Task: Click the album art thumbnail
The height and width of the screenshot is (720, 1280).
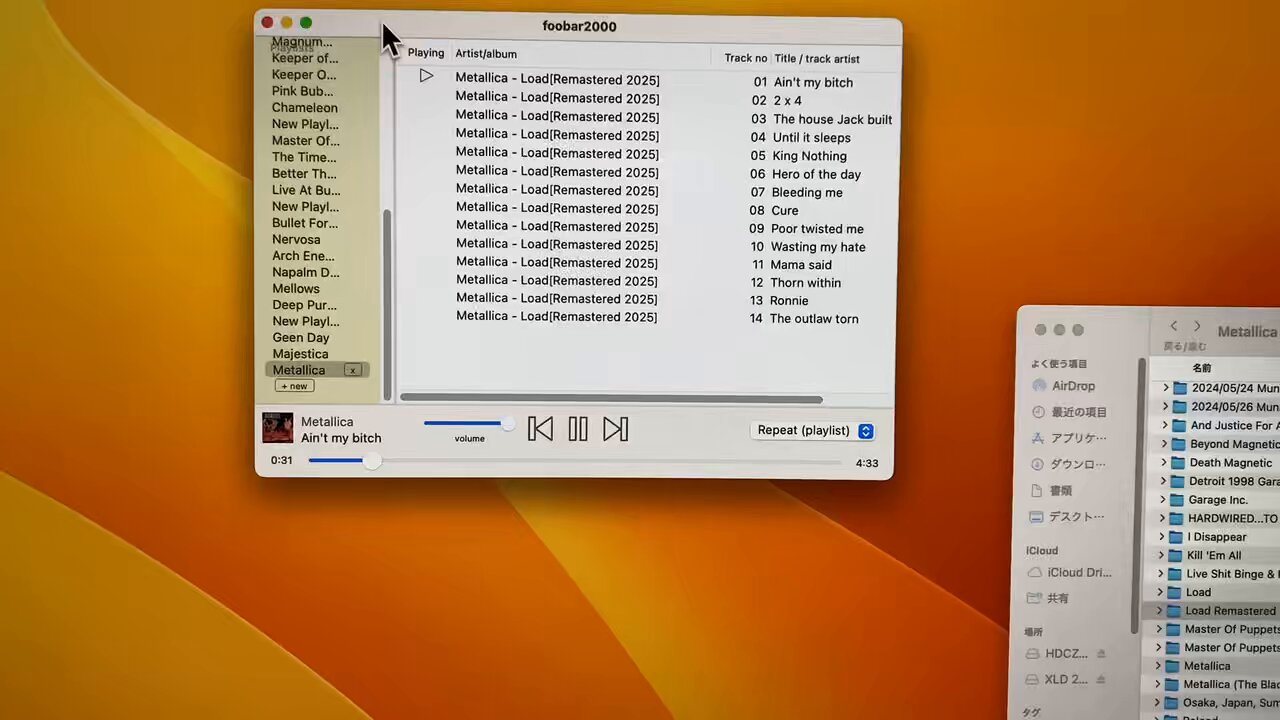Action: [278, 428]
